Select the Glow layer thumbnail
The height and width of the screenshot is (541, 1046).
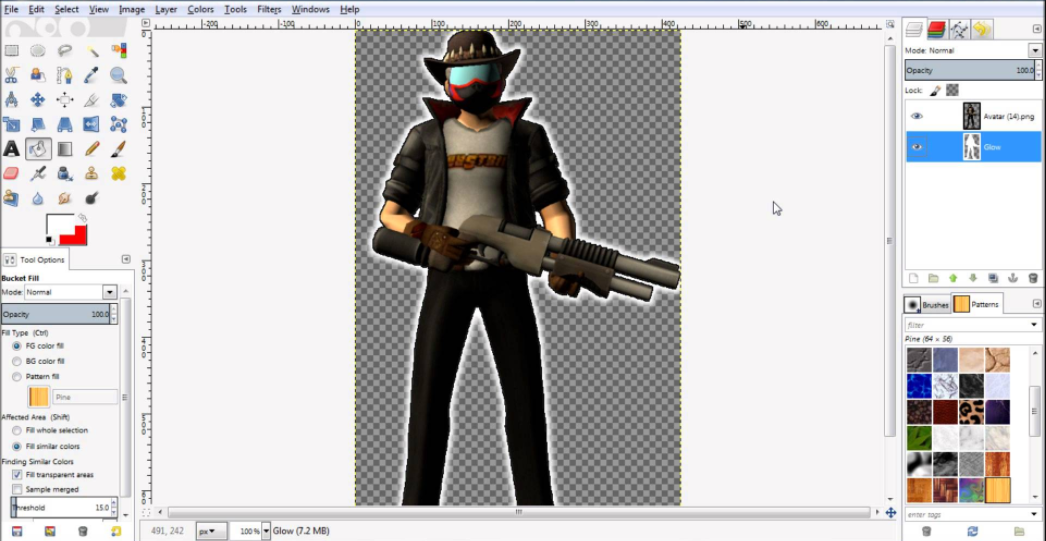(971, 147)
